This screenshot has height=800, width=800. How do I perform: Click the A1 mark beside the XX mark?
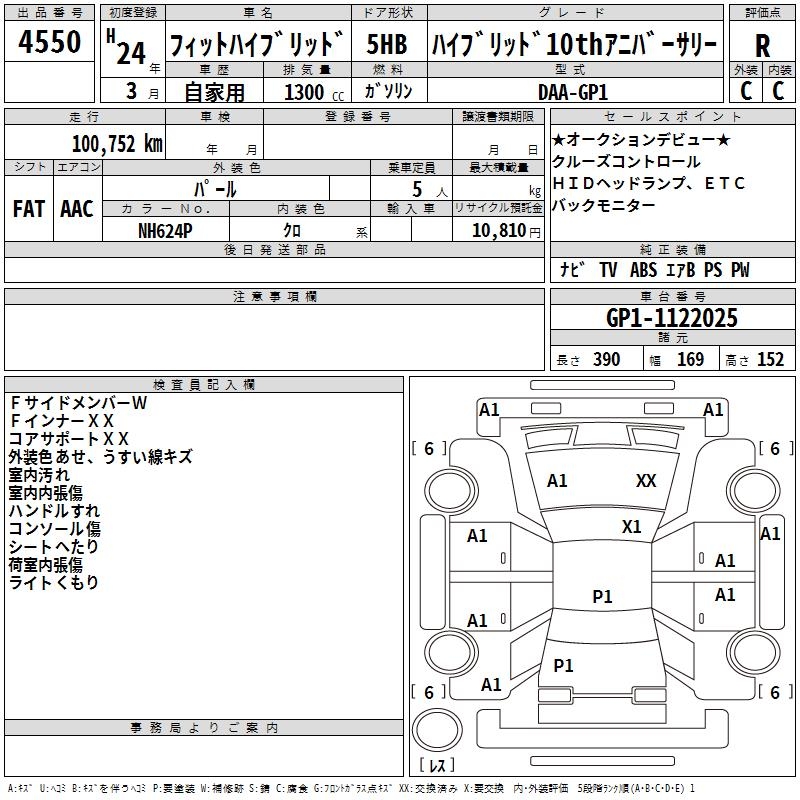tap(557, 481)
